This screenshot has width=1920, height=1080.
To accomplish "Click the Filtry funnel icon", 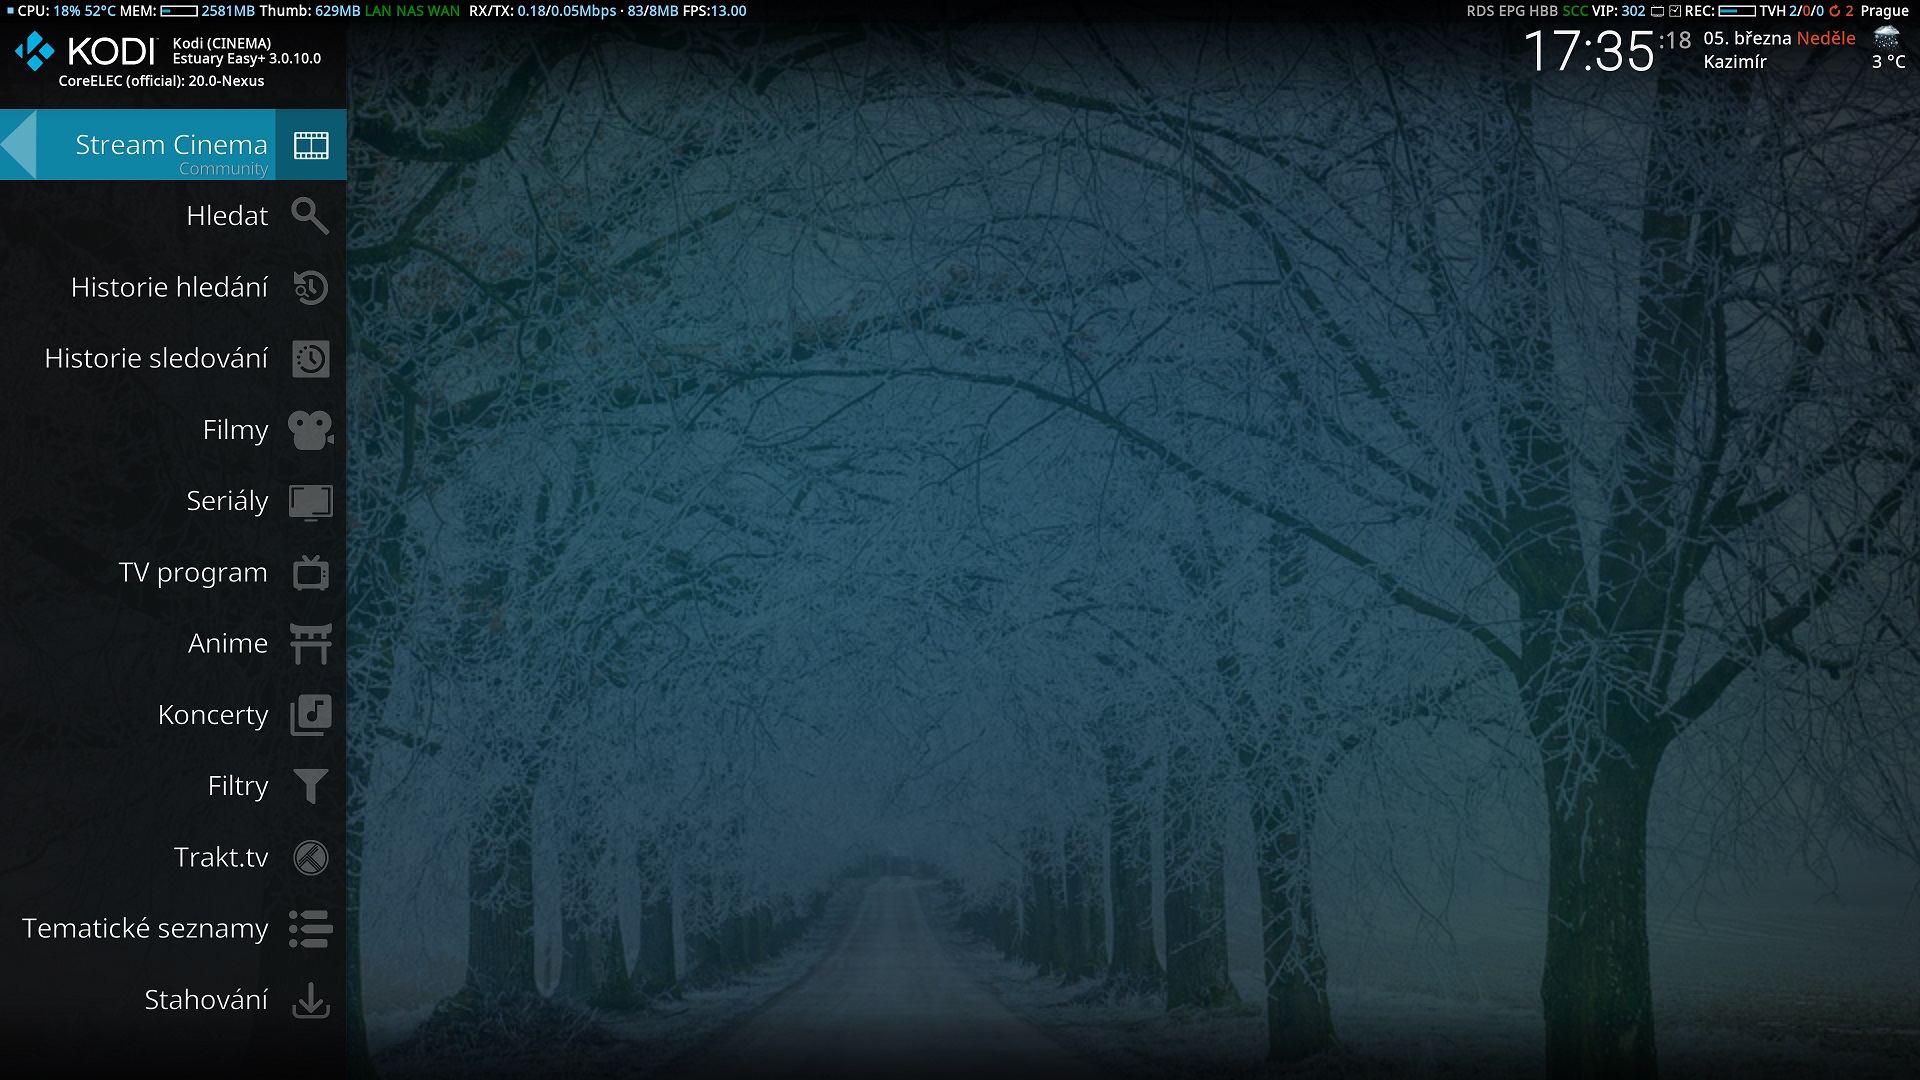I will coord(310,787).
